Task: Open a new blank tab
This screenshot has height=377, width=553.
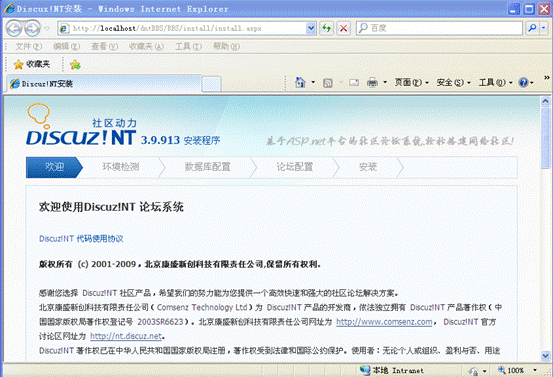Action: click(x=211, y=84)
